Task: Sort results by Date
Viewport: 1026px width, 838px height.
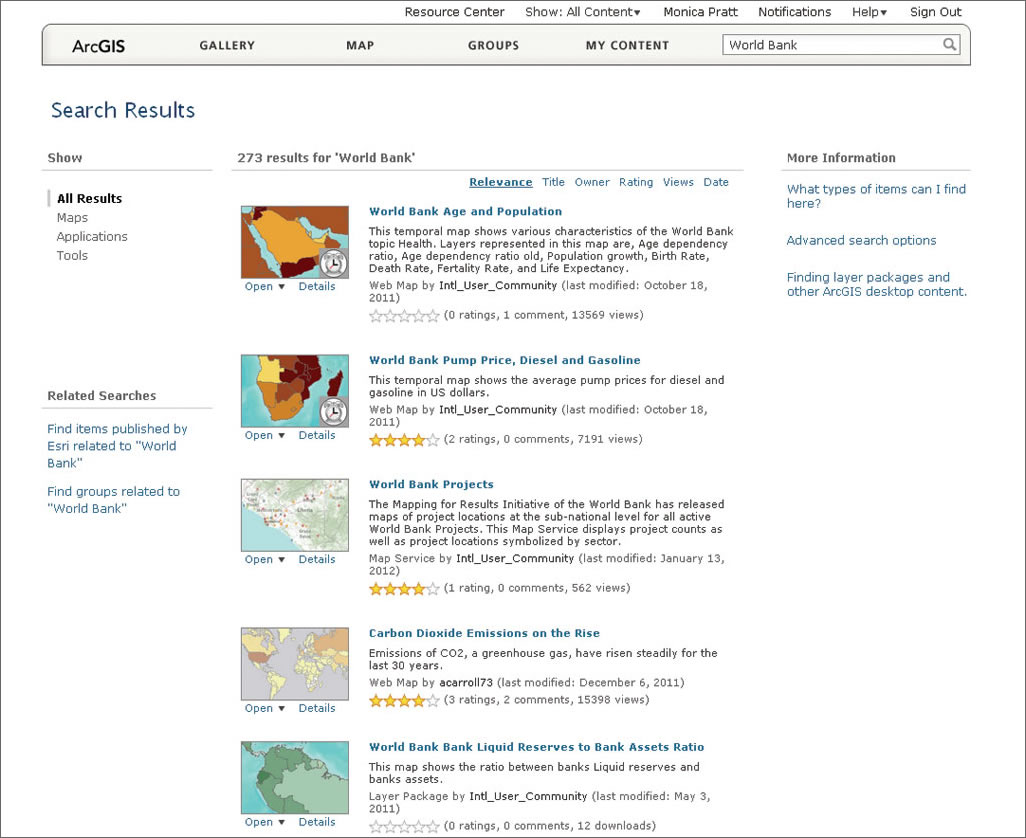Action: click(716, 183)
